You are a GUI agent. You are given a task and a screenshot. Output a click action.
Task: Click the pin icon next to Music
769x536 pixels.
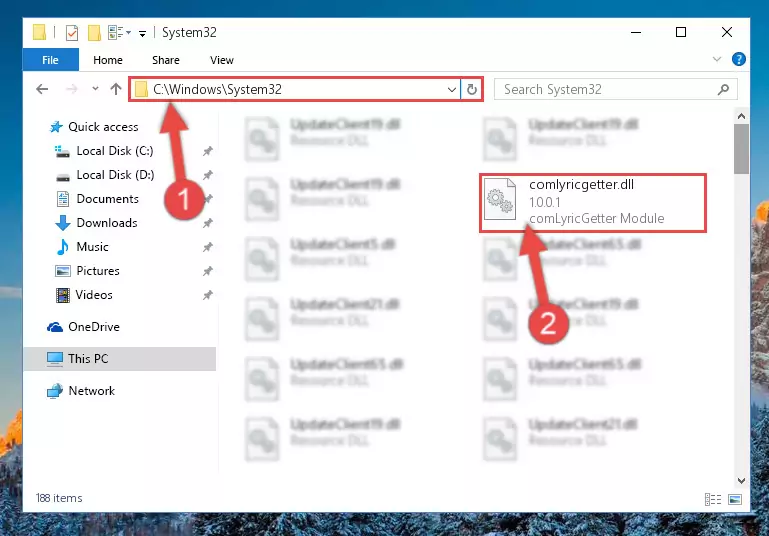click(207, 247)
